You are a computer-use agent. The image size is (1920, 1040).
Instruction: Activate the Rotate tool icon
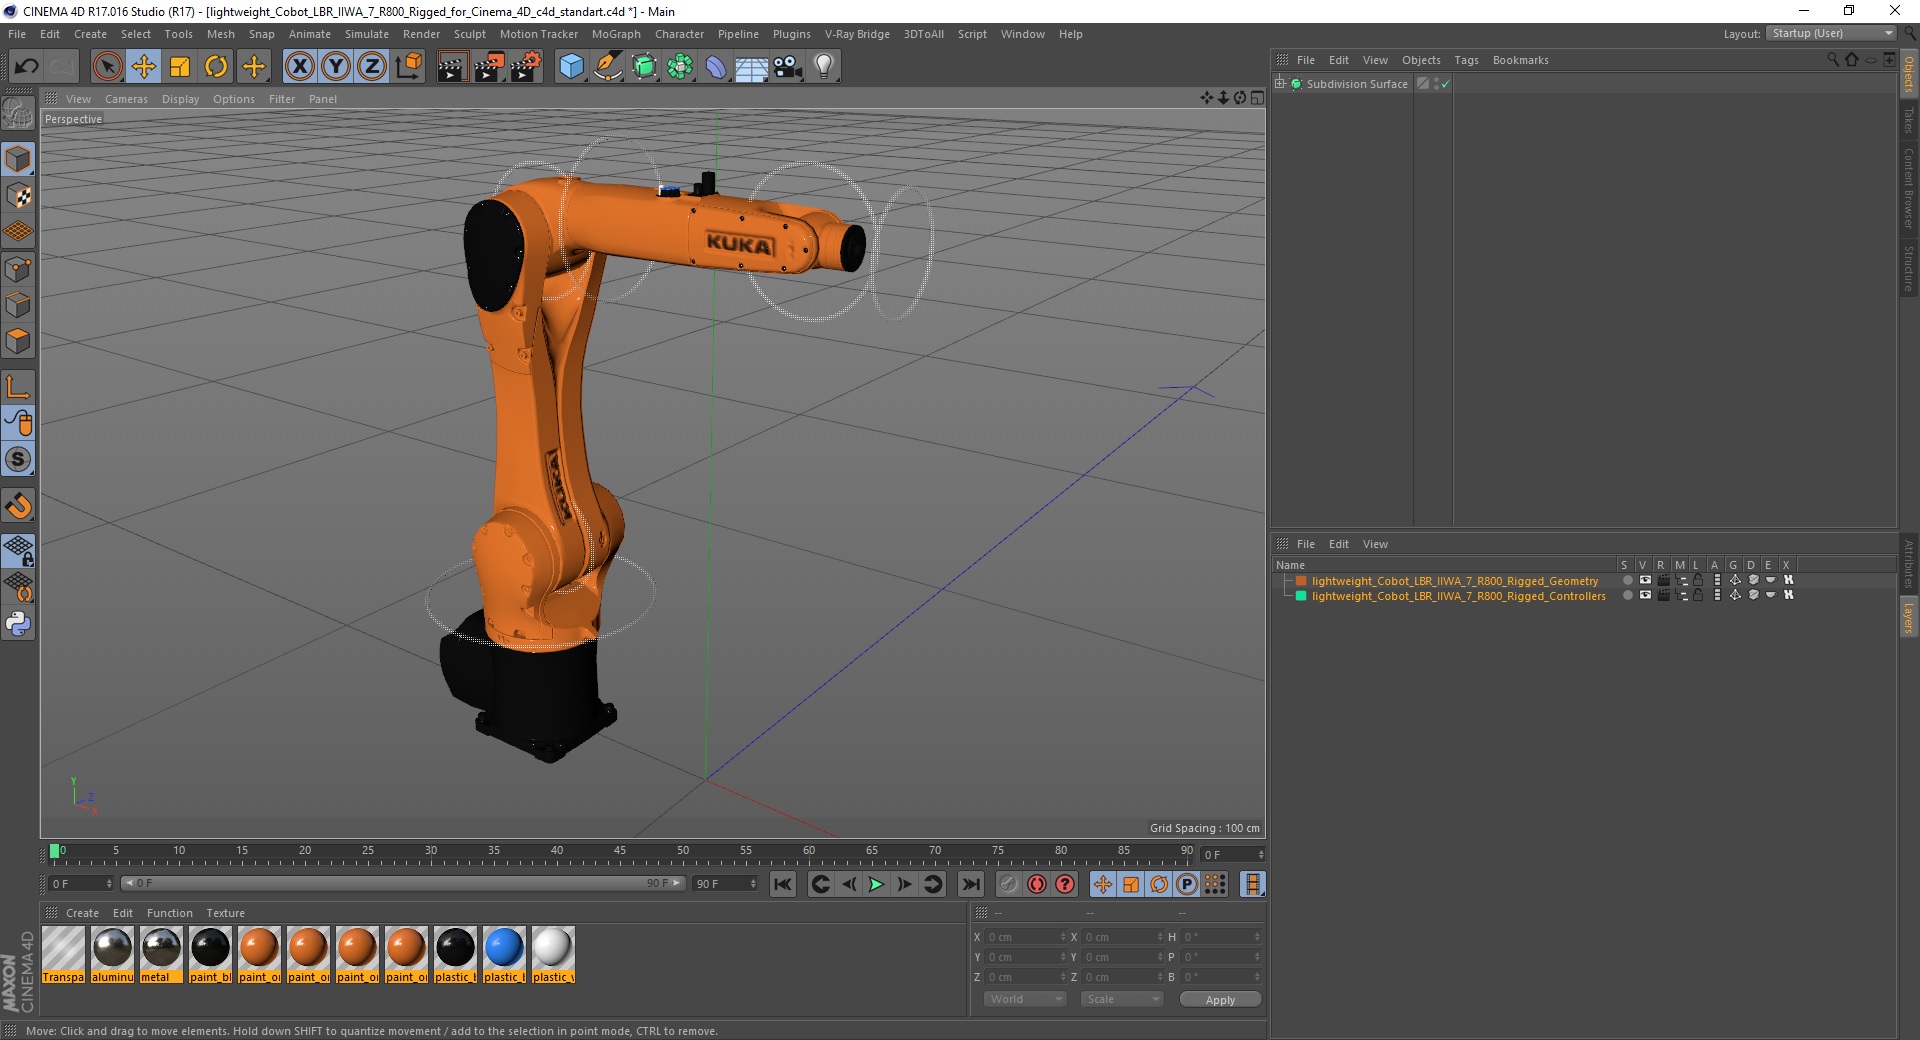tap(216, 67)
